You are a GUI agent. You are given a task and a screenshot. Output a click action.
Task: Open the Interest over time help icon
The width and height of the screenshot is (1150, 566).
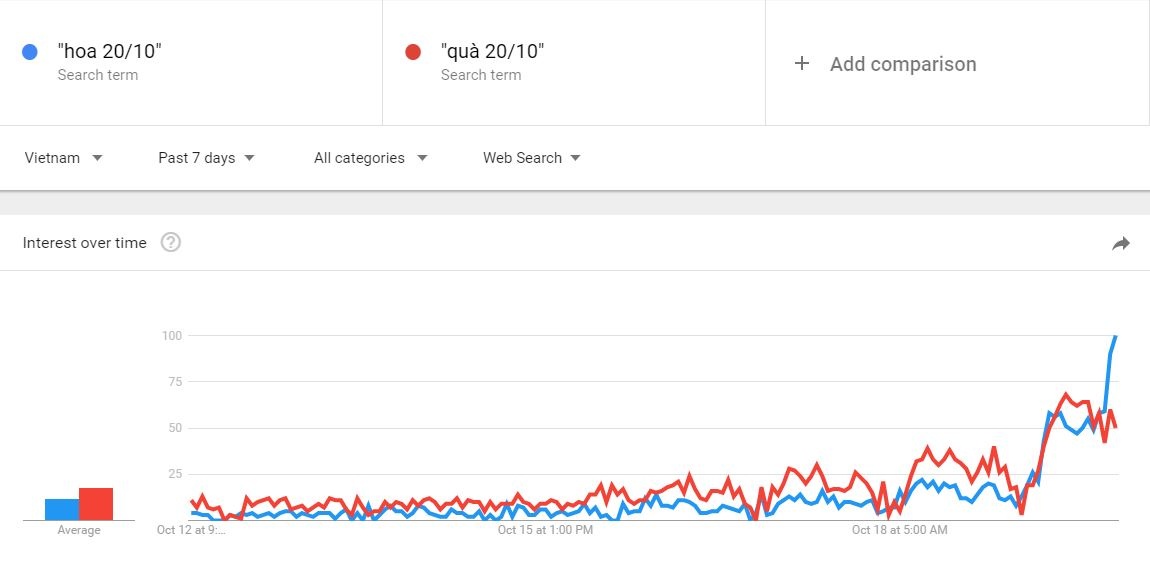tap(171, 242)
